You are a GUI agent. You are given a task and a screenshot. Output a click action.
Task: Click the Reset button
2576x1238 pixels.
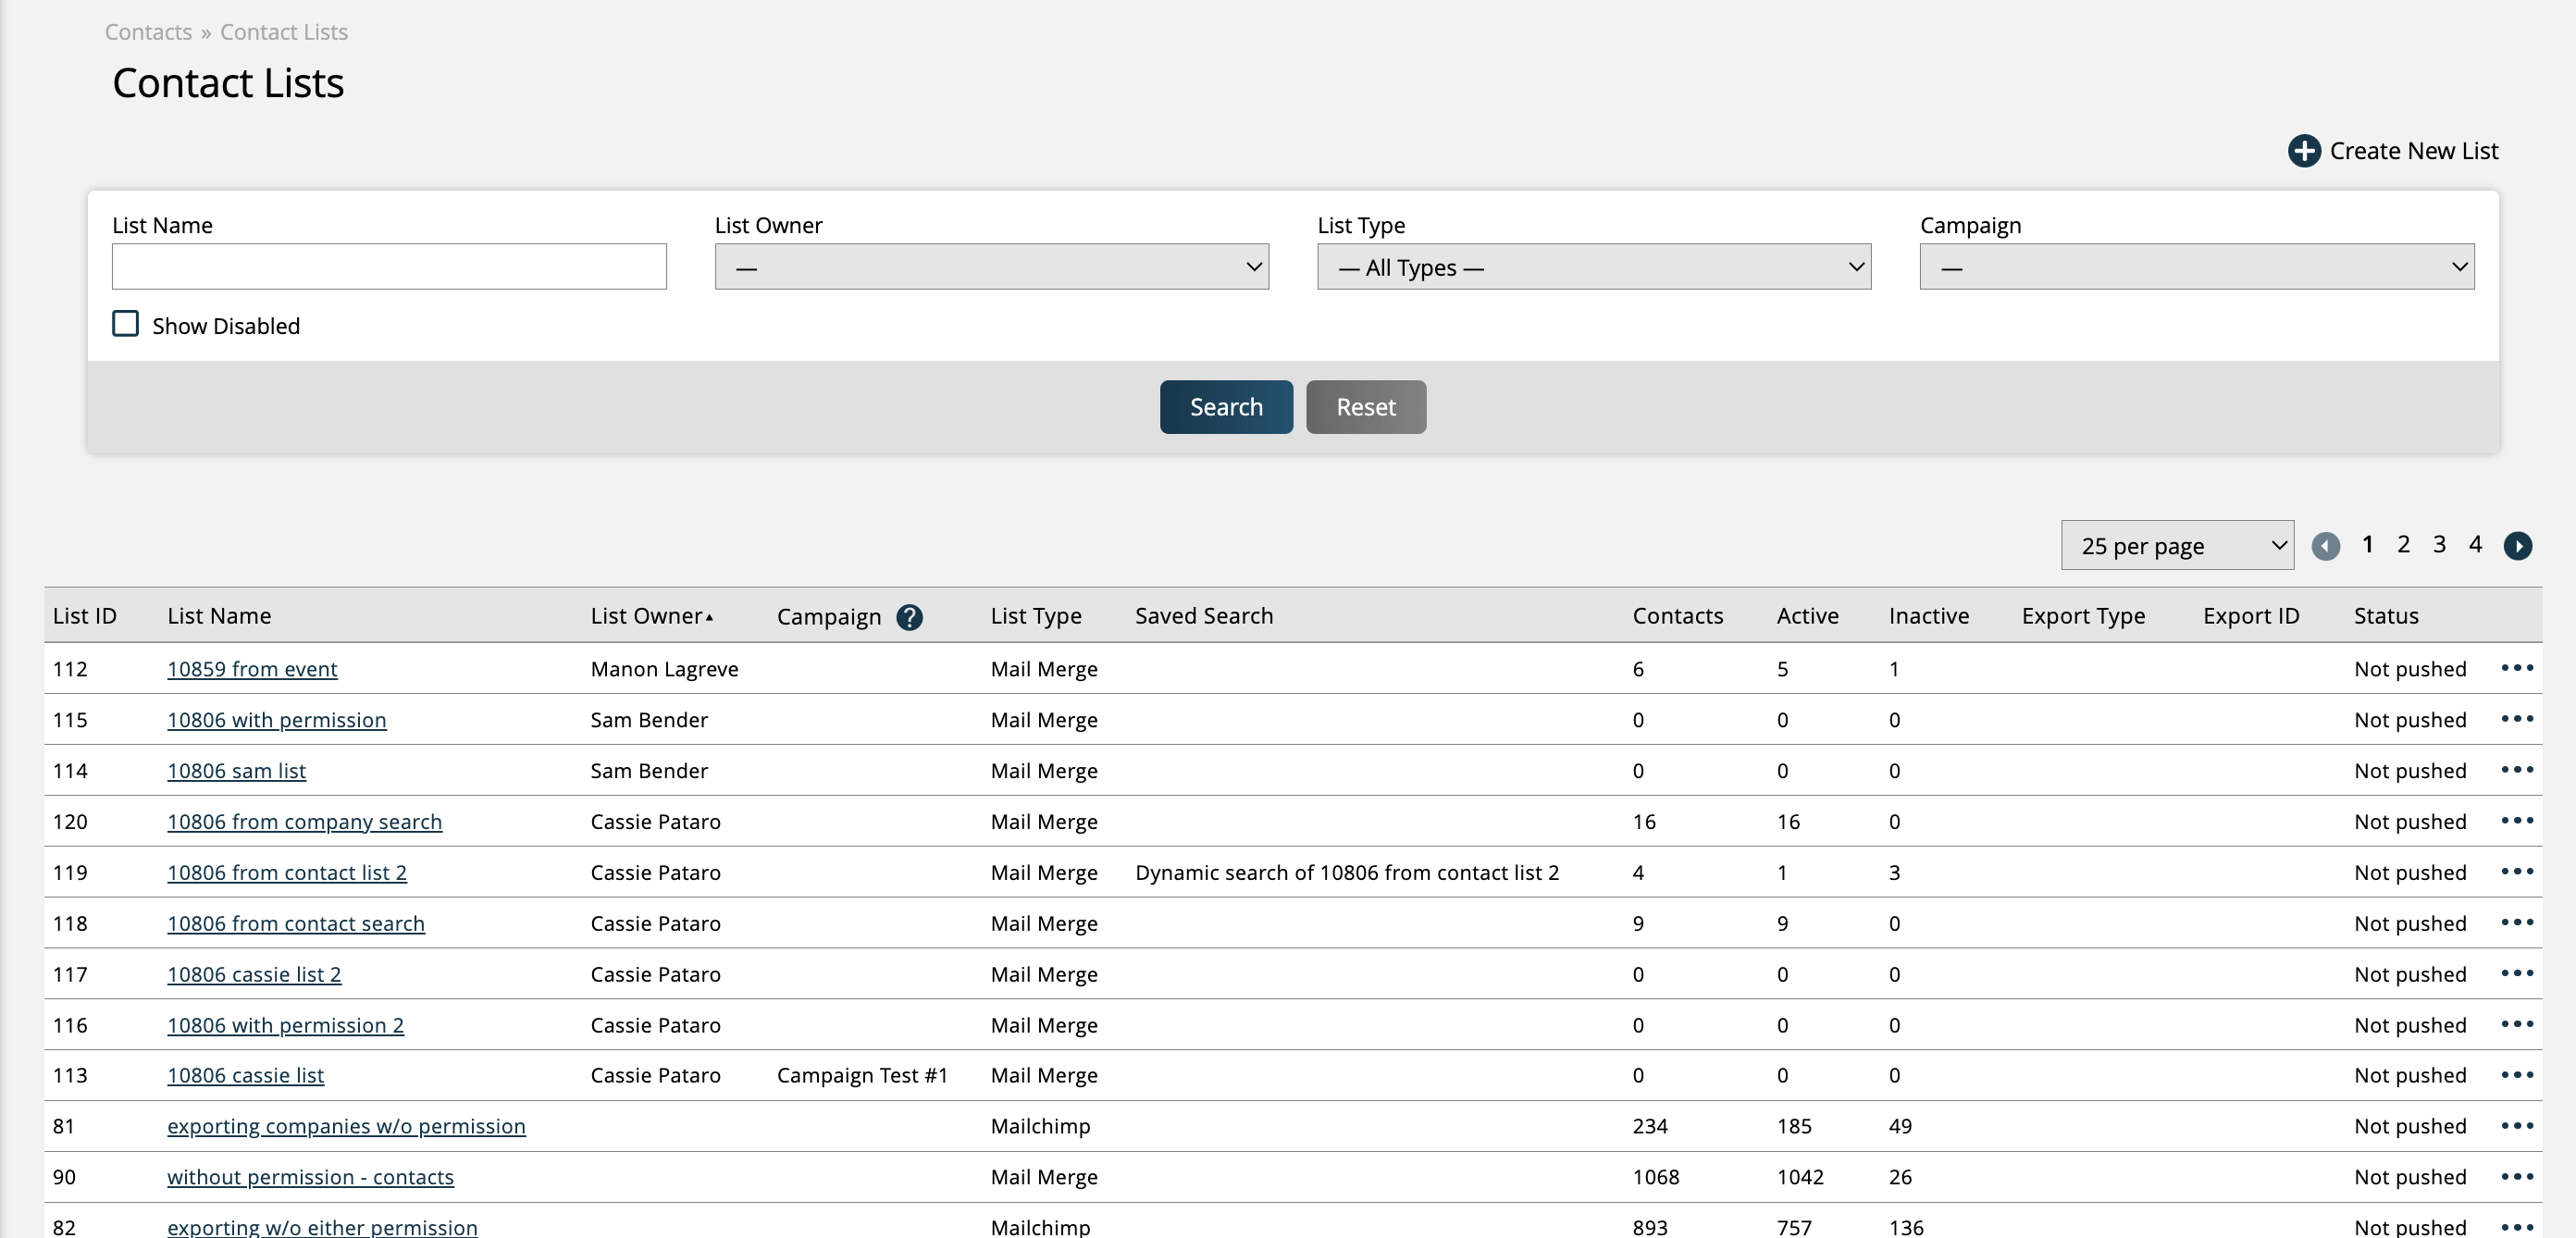pyautogui.click(x=1365, y=407)
